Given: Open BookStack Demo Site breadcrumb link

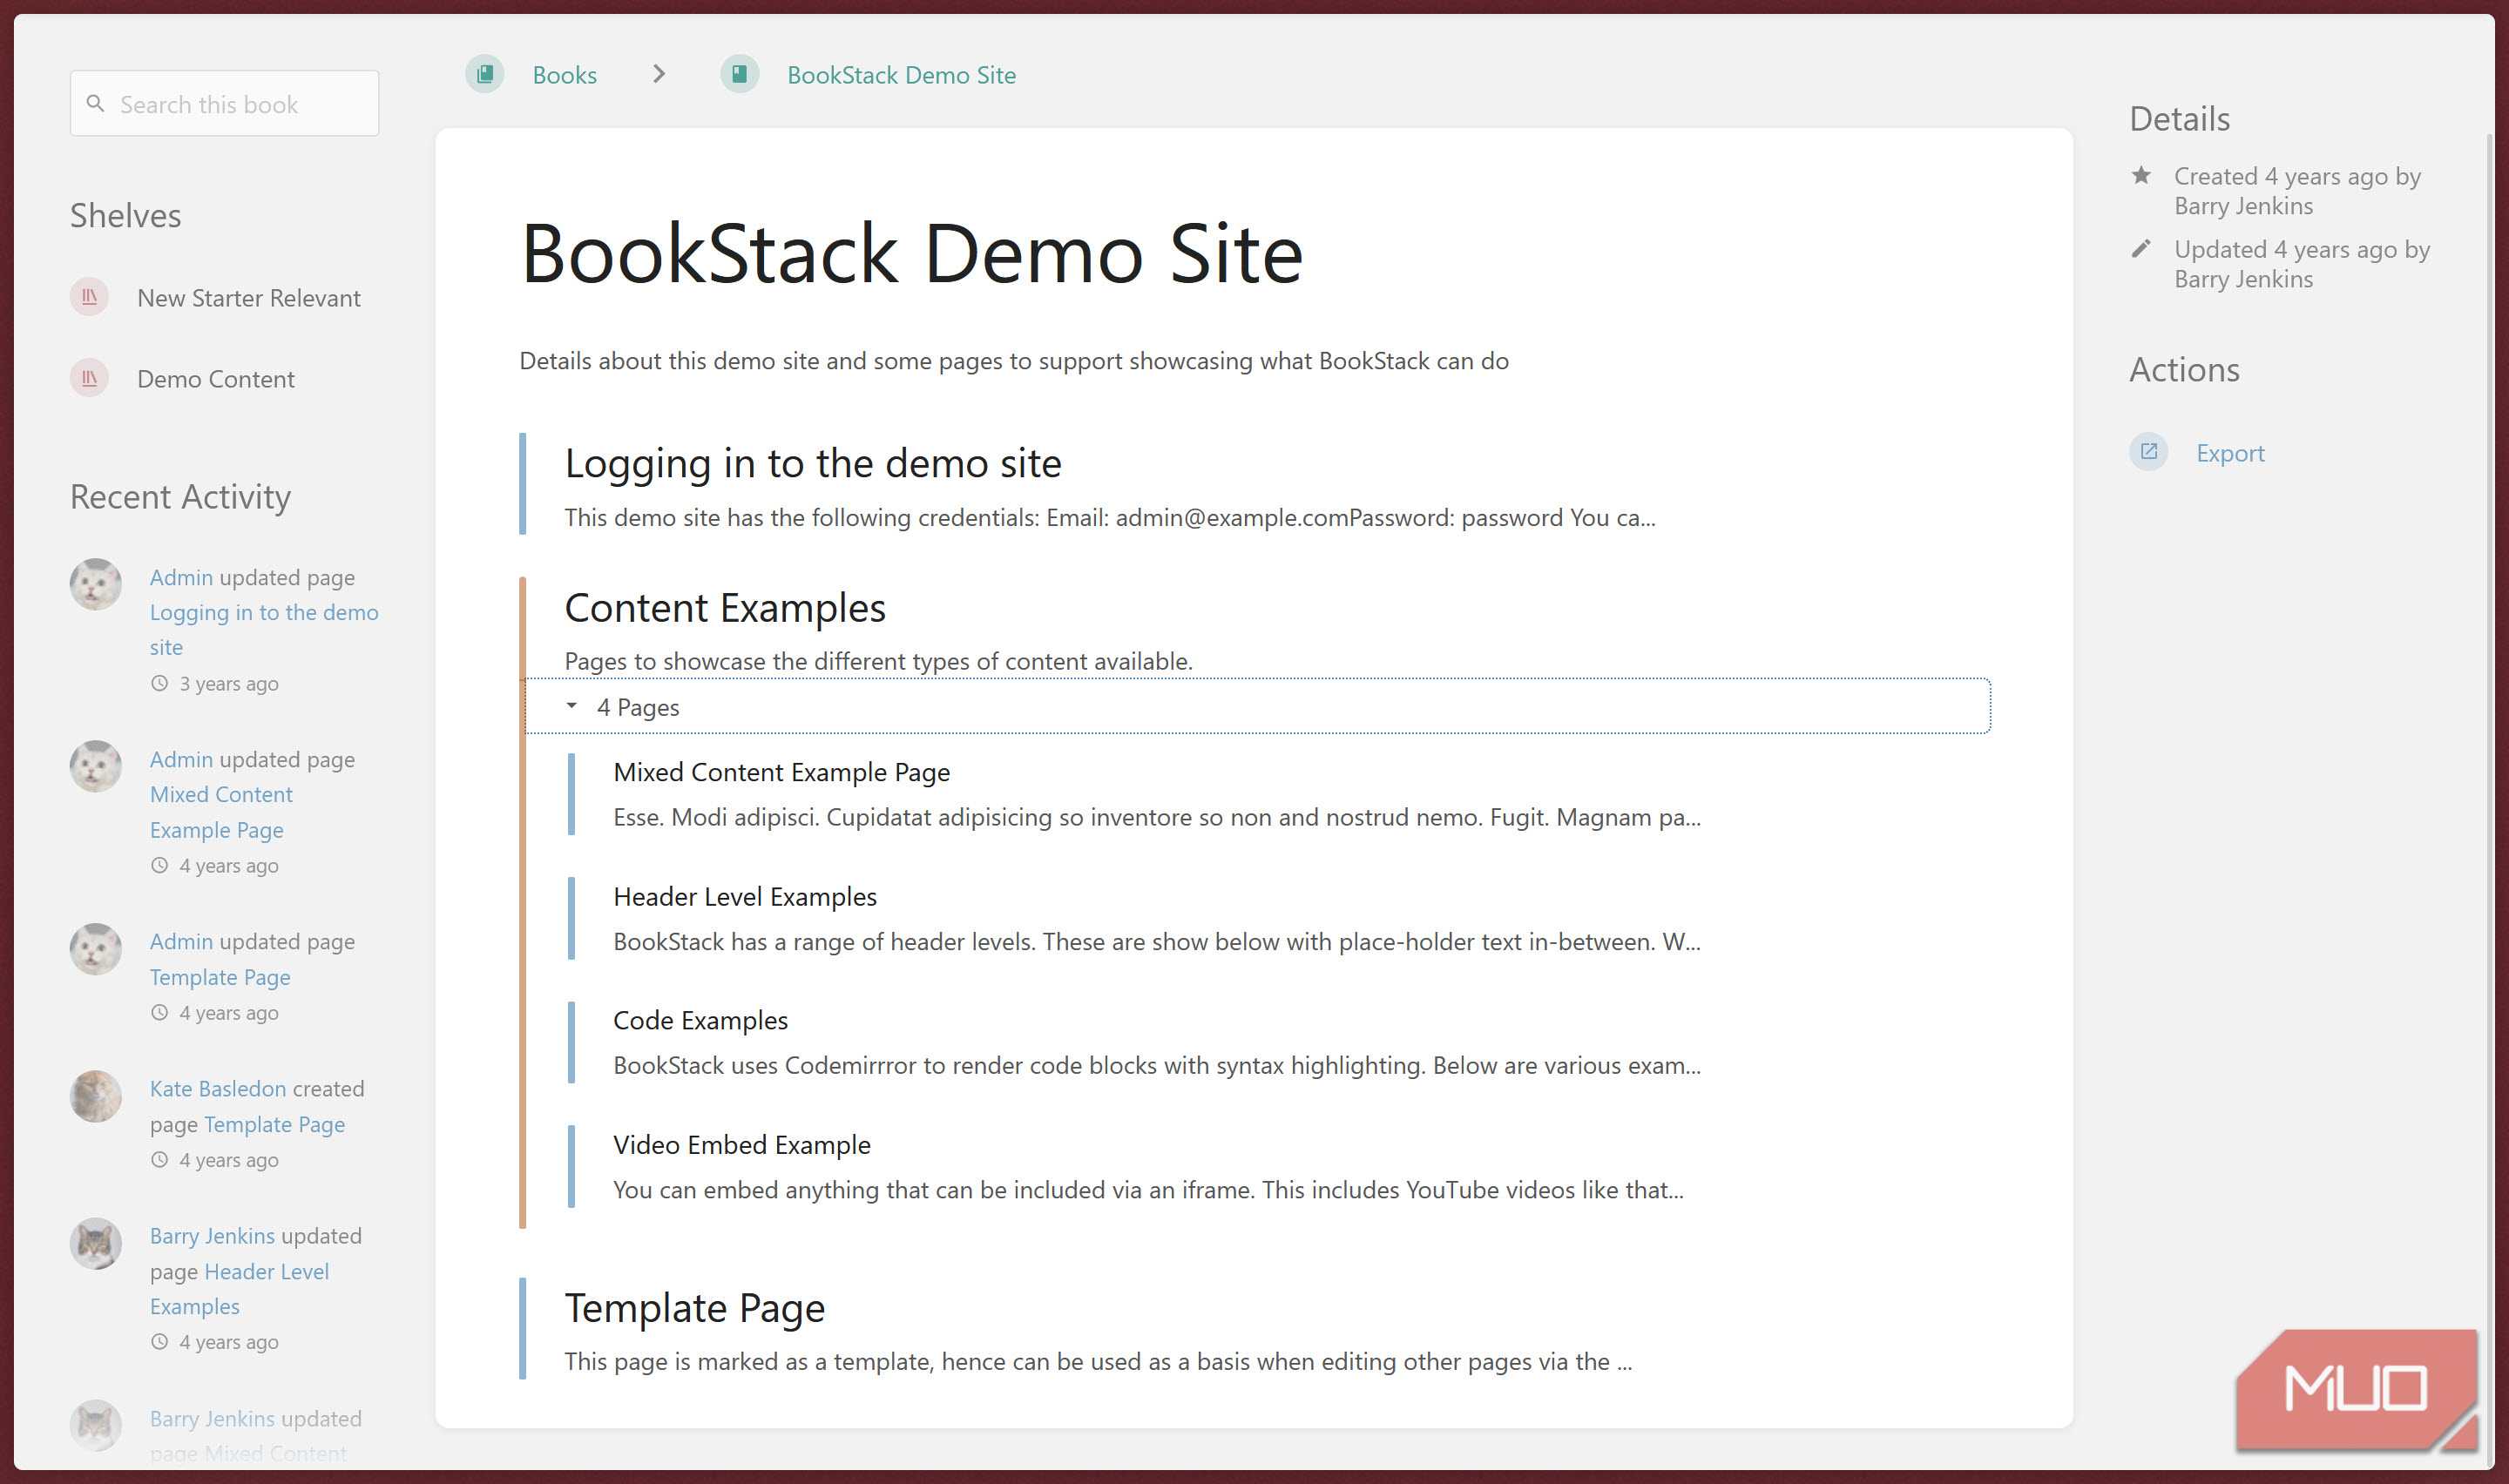Looking at the screenshot, I should [x=901, y=75].
